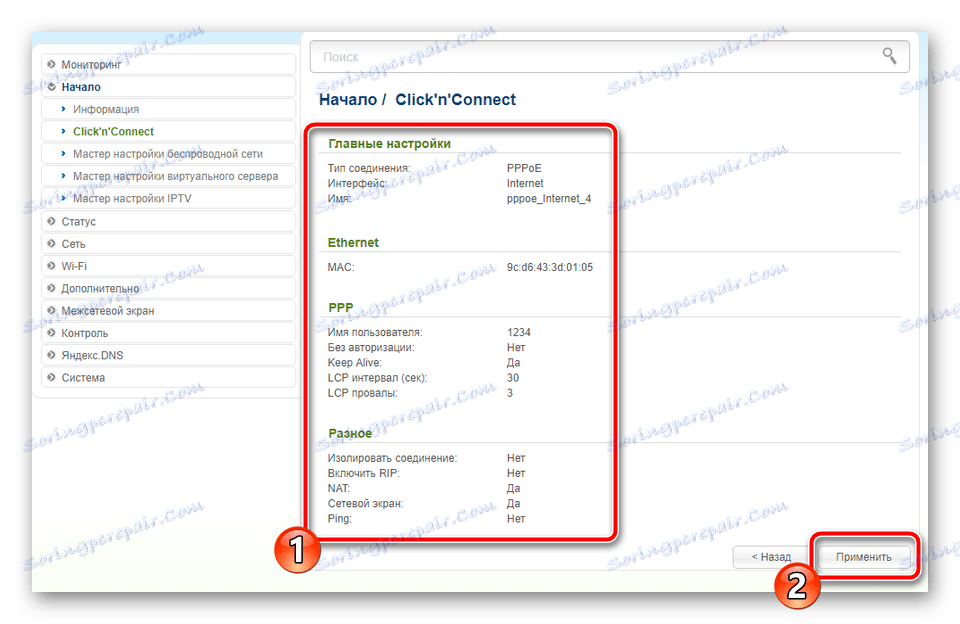Expand the Статус menu section

pos(168,221)
